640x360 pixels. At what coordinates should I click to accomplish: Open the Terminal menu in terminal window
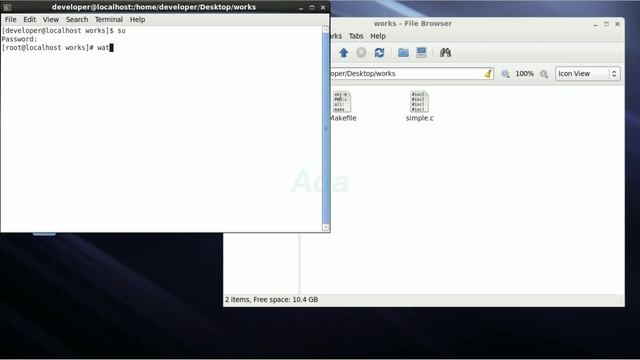(x=109, y=20)
